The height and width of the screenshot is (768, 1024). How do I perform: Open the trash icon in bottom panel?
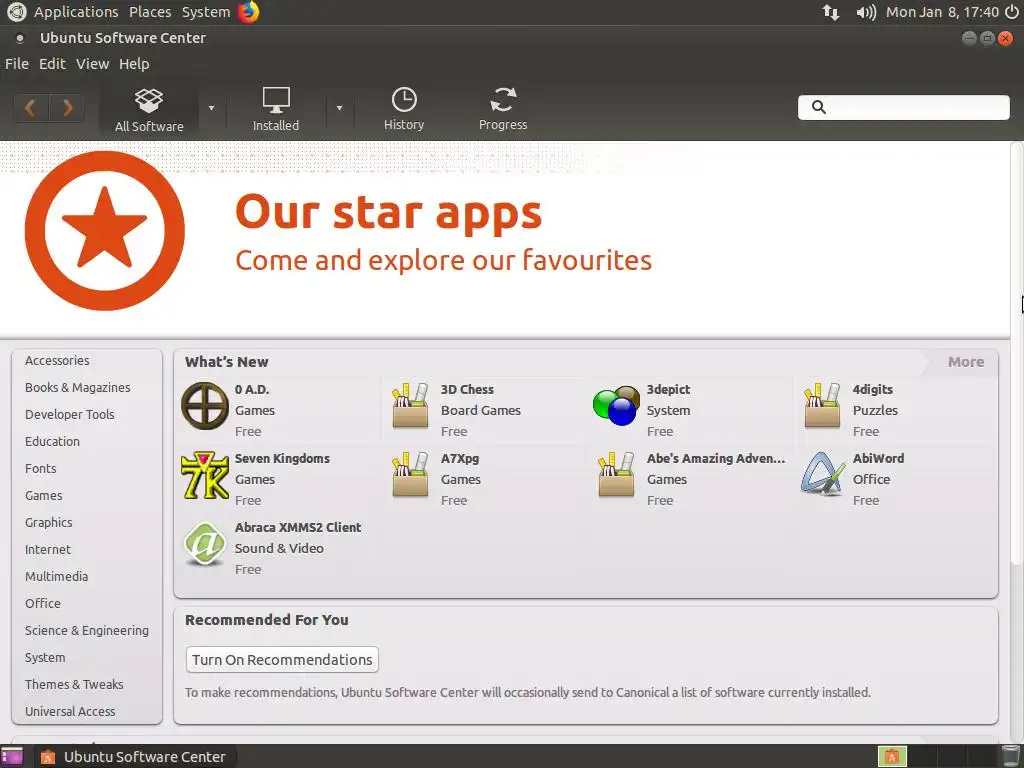pyautogui.click(x=1010, y=756)
